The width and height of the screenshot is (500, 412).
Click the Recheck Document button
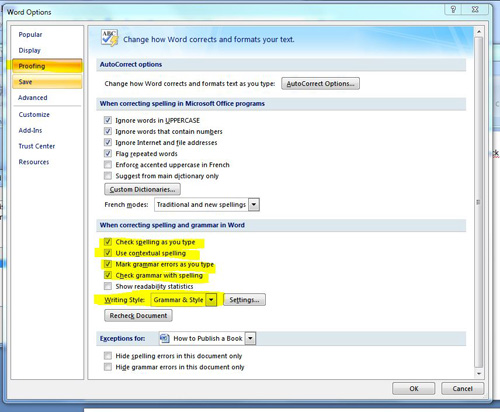[138, 315]
